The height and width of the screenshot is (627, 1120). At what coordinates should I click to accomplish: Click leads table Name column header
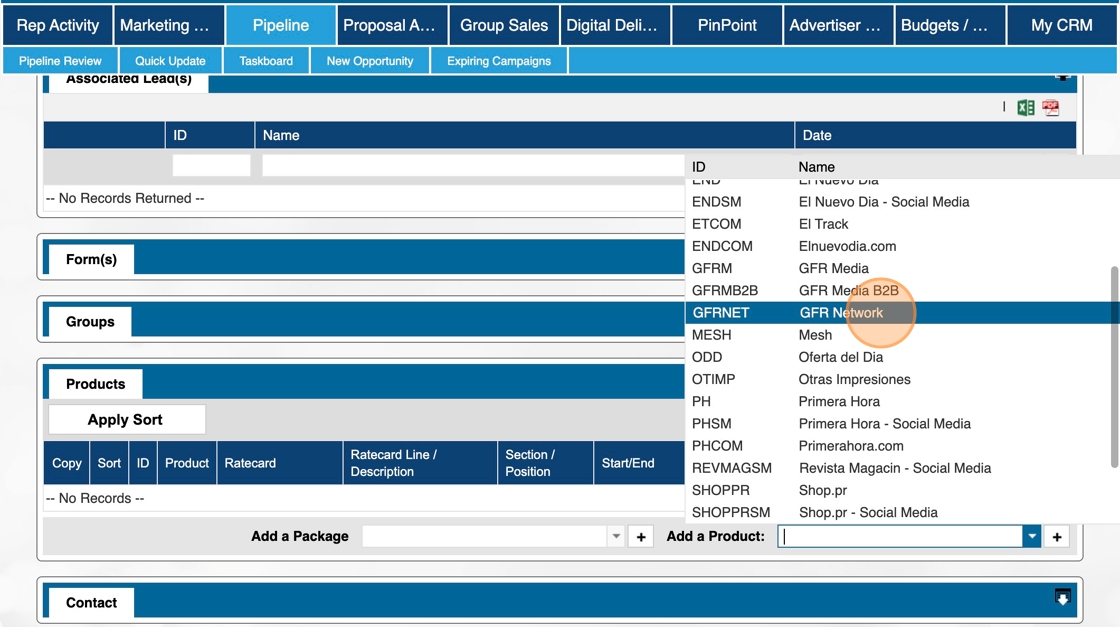tap(524, 135)
